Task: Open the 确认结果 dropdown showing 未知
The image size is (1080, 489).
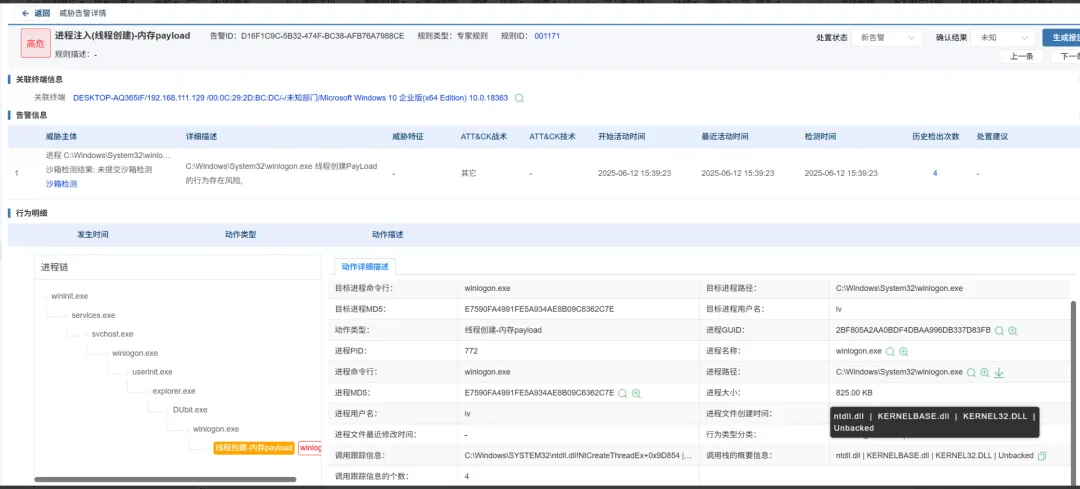Action: coord(999,38)
